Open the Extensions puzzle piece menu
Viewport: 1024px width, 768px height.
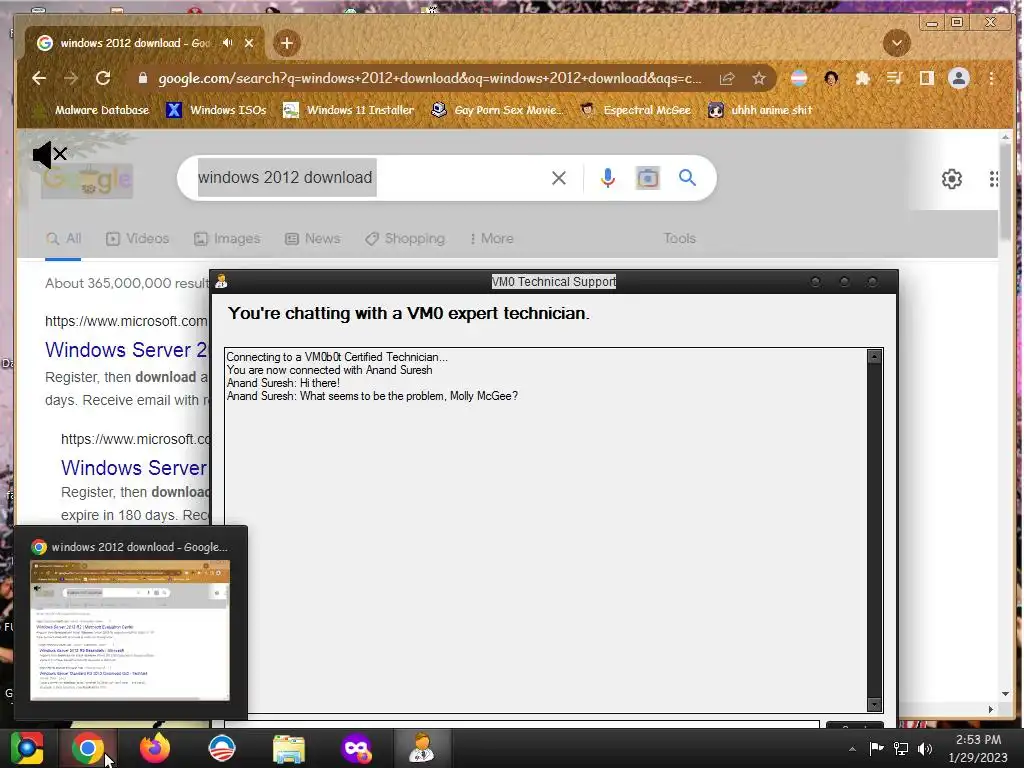click(863, 78)
